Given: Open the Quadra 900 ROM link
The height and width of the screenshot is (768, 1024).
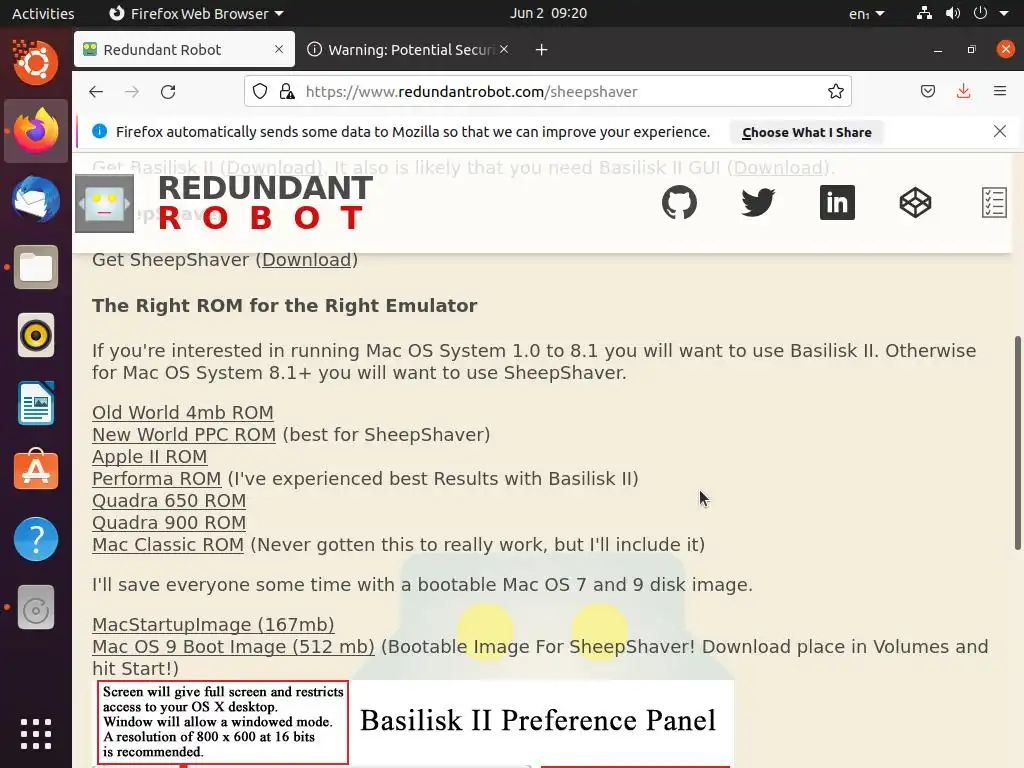Looking at the screenshot, I should pos(169,523).
